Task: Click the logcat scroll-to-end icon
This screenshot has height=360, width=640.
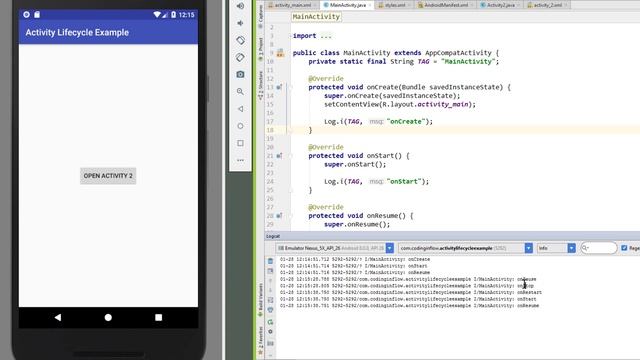Action: (x=270, y=271)
